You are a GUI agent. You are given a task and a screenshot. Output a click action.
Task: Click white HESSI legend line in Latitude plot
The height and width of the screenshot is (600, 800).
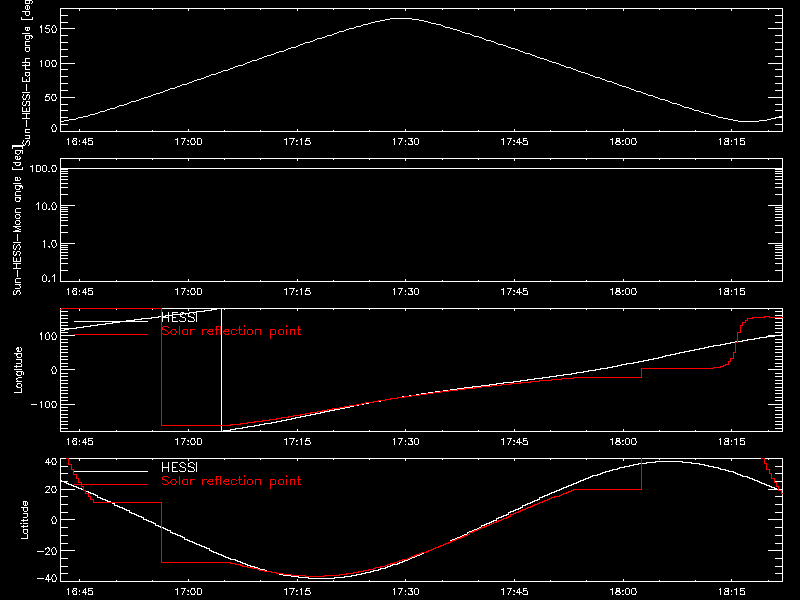(111, 471)
